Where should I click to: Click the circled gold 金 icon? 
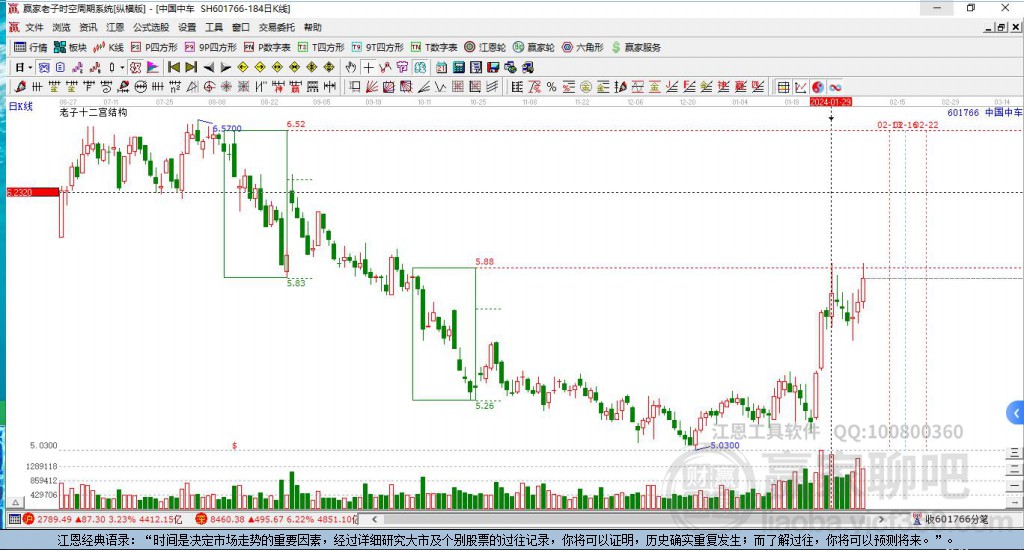(x=586, y=87)
